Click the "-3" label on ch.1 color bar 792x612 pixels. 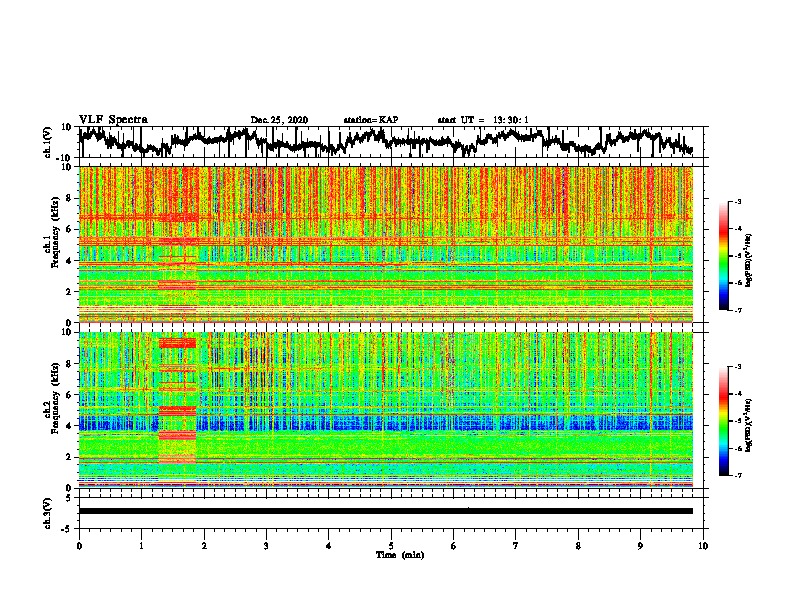(738, 202)
